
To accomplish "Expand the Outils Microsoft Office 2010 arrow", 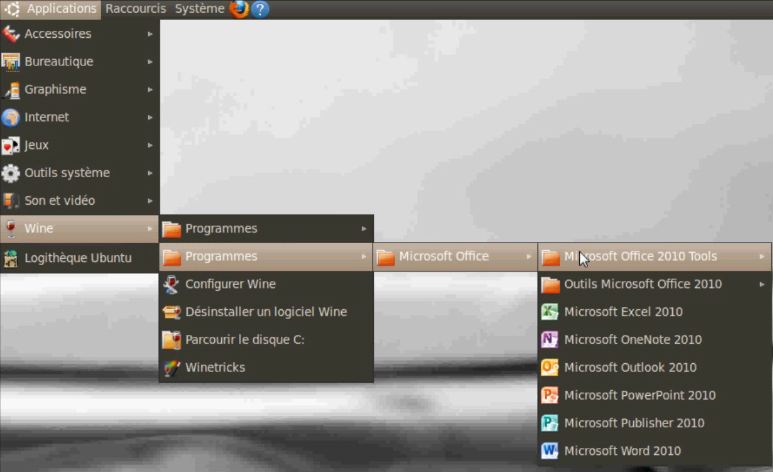I will click(762, 284).
